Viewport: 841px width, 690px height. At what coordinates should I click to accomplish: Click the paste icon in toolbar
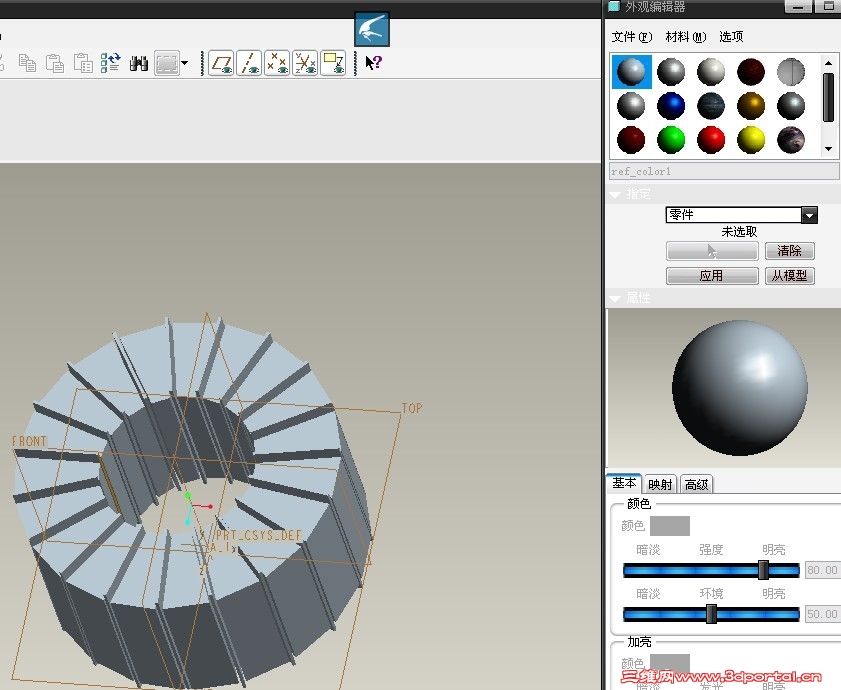55,63
